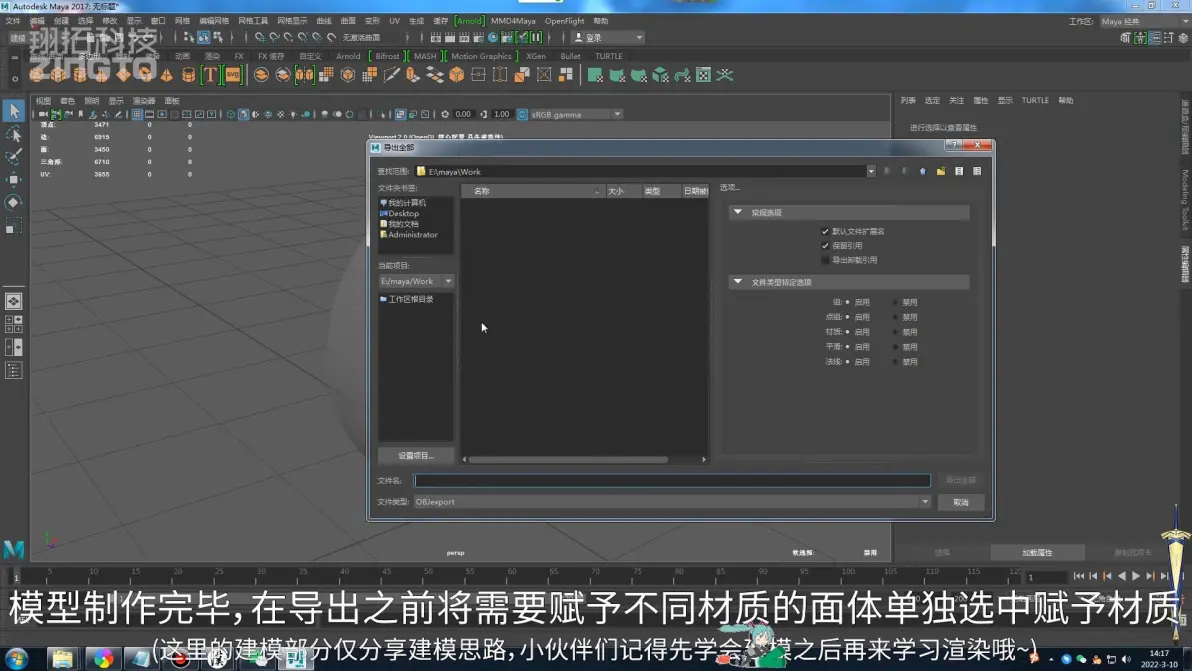The height and width of the screenshot is (671, 1192).
Task: Select 禁用 for the 点组 option
Action: [896, 318]
